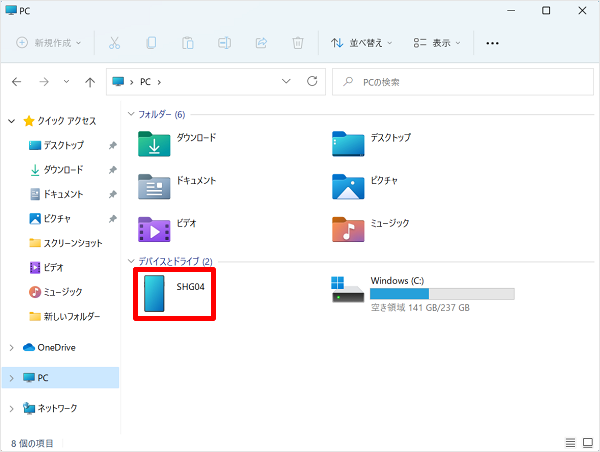600x452 pixels.
Task: Open the address bar history dropdown
Action: pos(287,81)
